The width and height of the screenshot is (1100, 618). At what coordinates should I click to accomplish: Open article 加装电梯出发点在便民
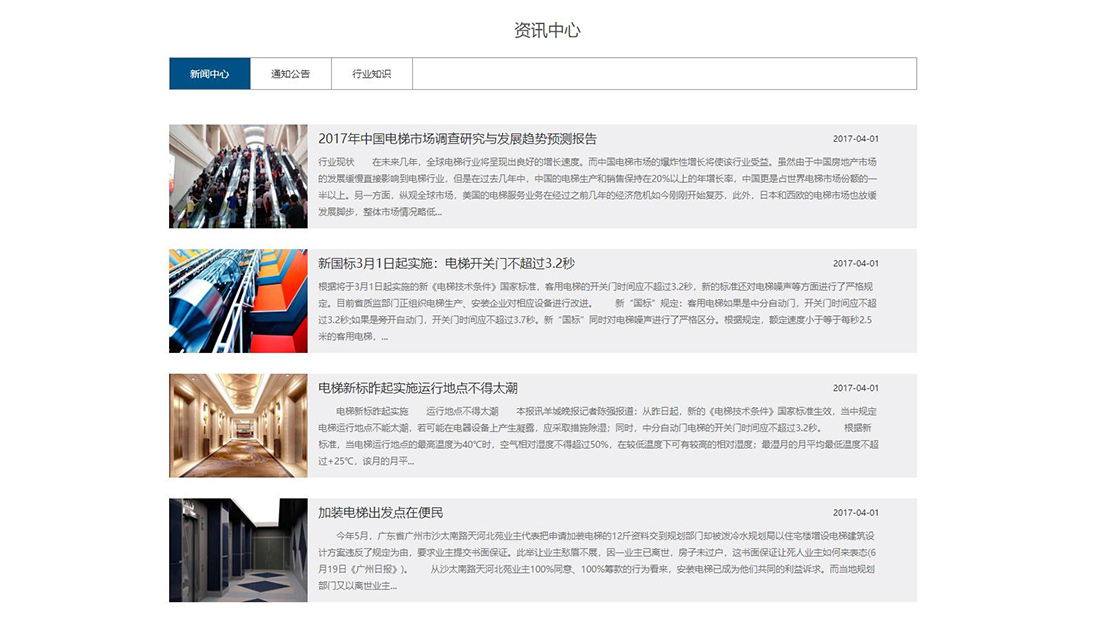pyautogui.click(x=380, y=513)
